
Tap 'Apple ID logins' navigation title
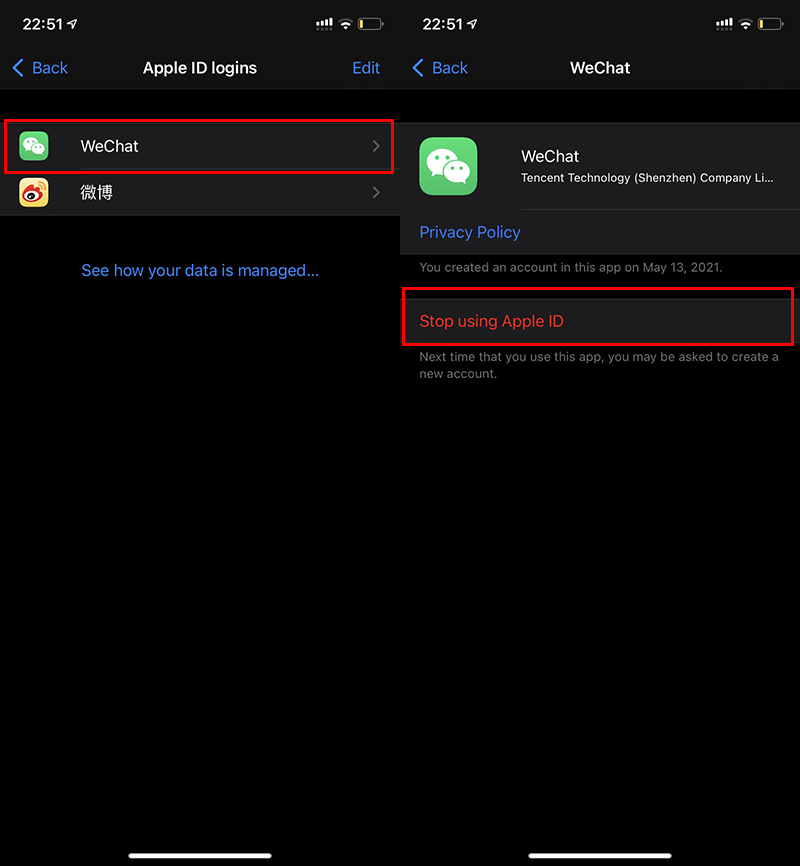coord(200,68)
